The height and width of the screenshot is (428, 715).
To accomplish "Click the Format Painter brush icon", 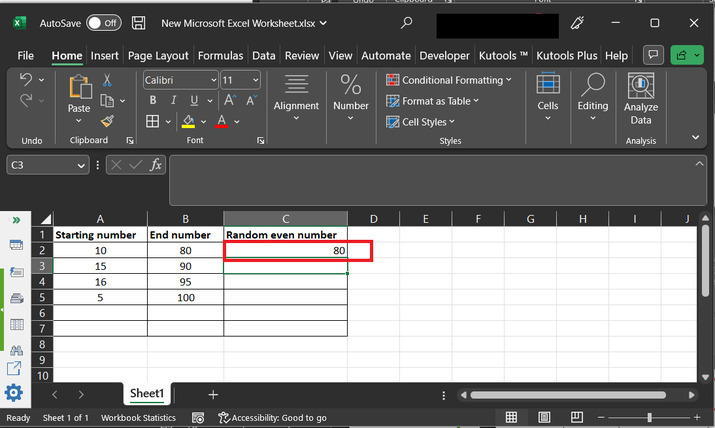I will [107, 121].
